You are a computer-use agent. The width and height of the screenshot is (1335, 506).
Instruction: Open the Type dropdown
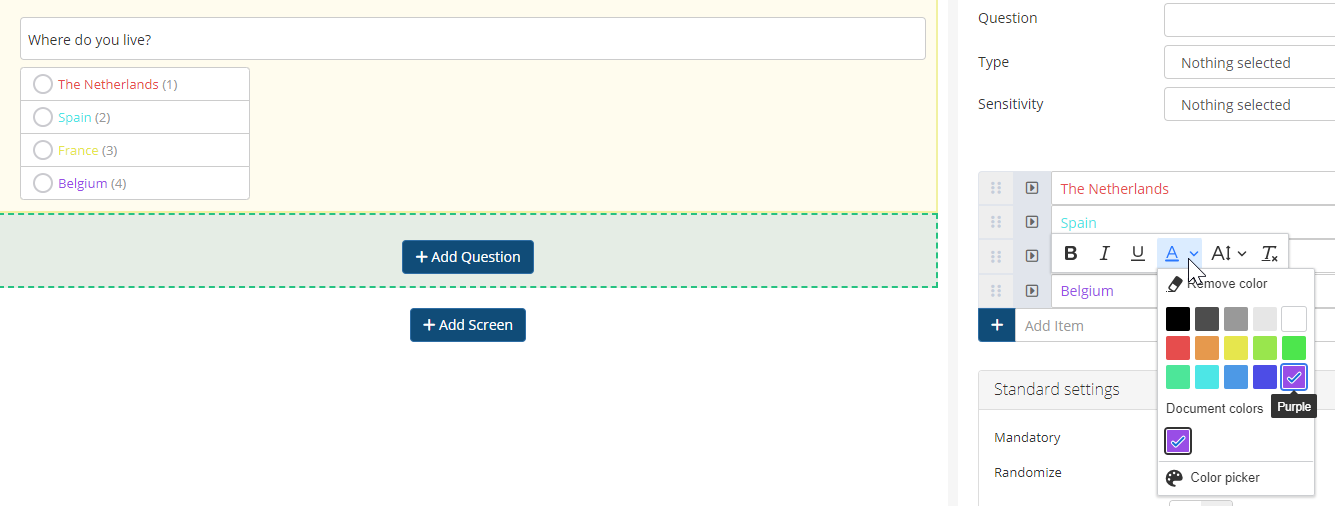coord(1250,63)
